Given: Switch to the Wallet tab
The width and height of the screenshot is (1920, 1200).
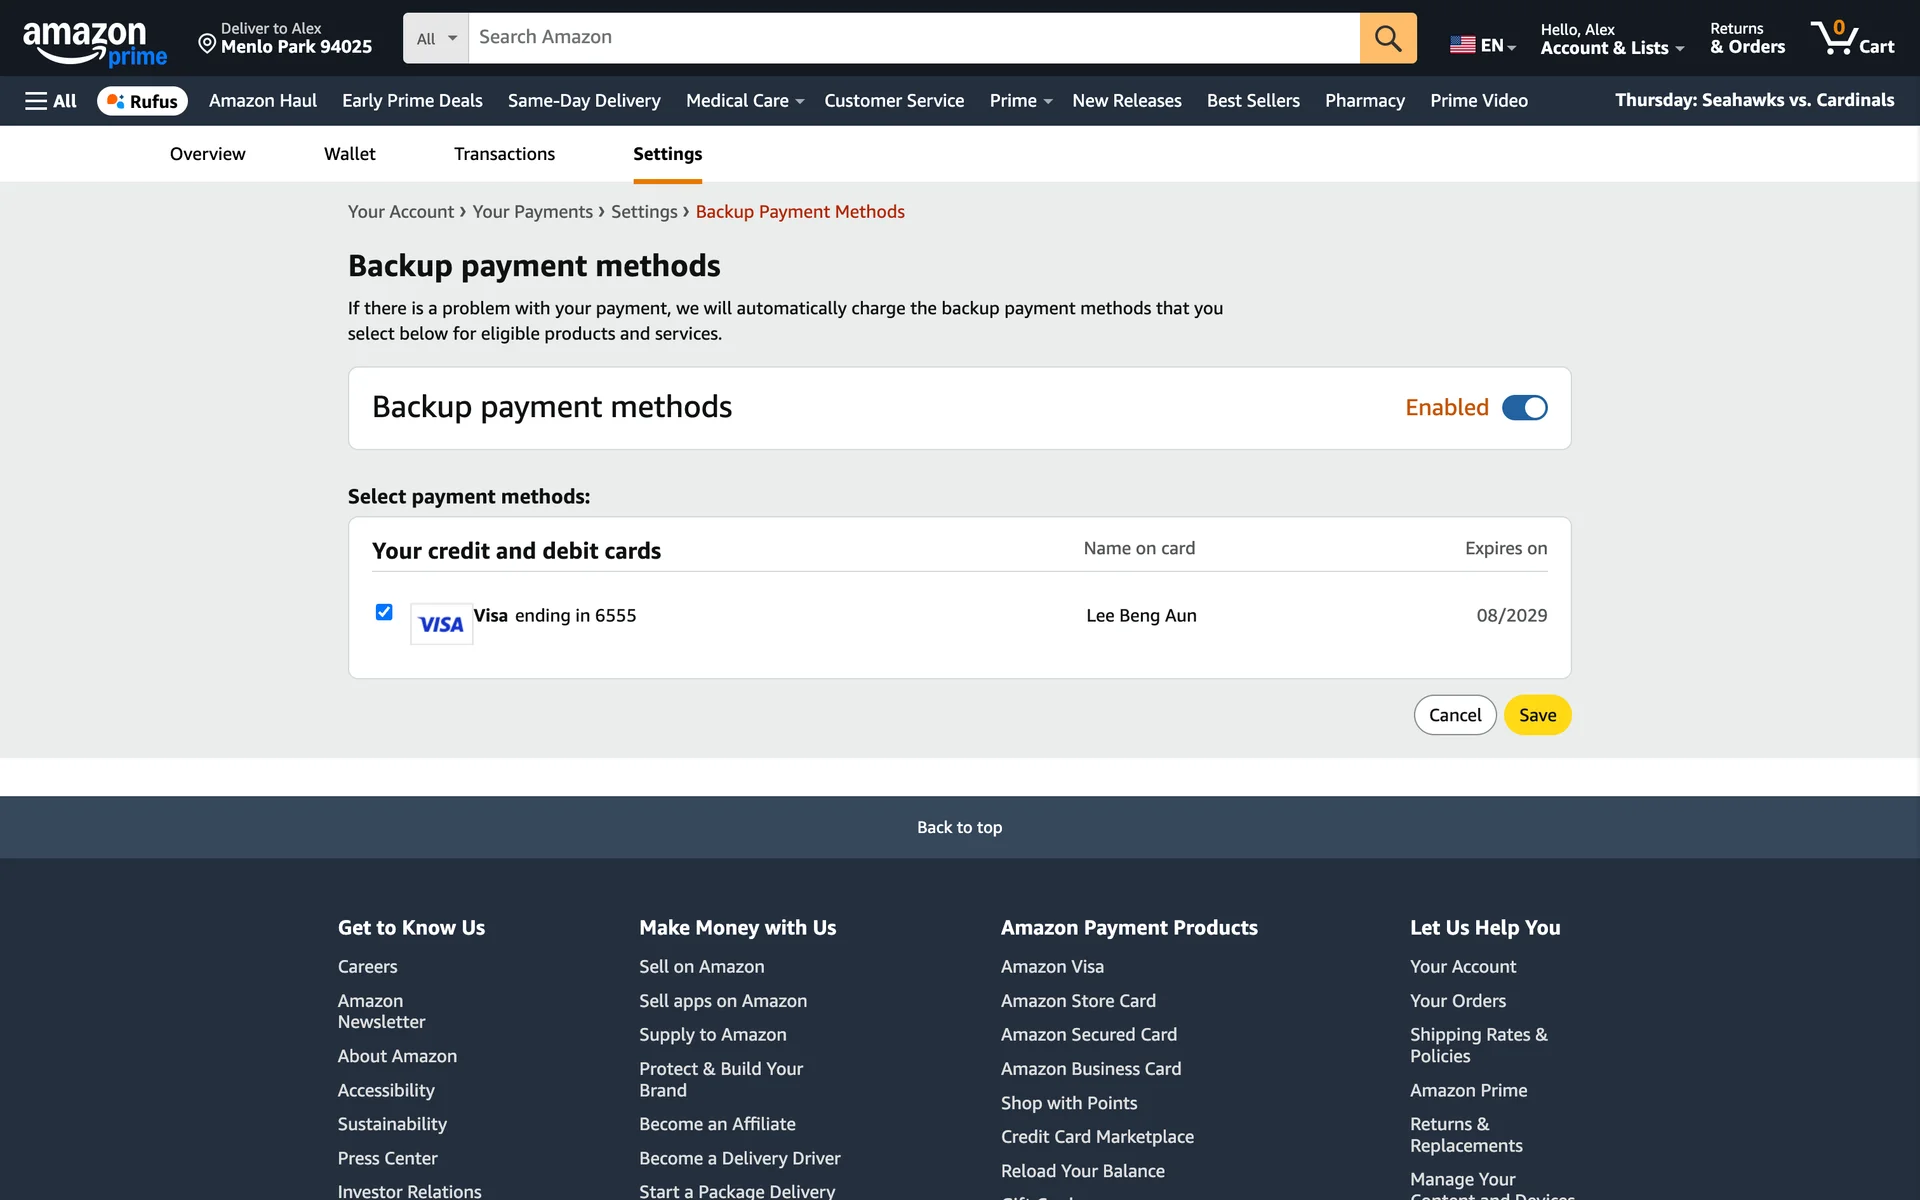Looking at the screenshot, I should point(349,154).
